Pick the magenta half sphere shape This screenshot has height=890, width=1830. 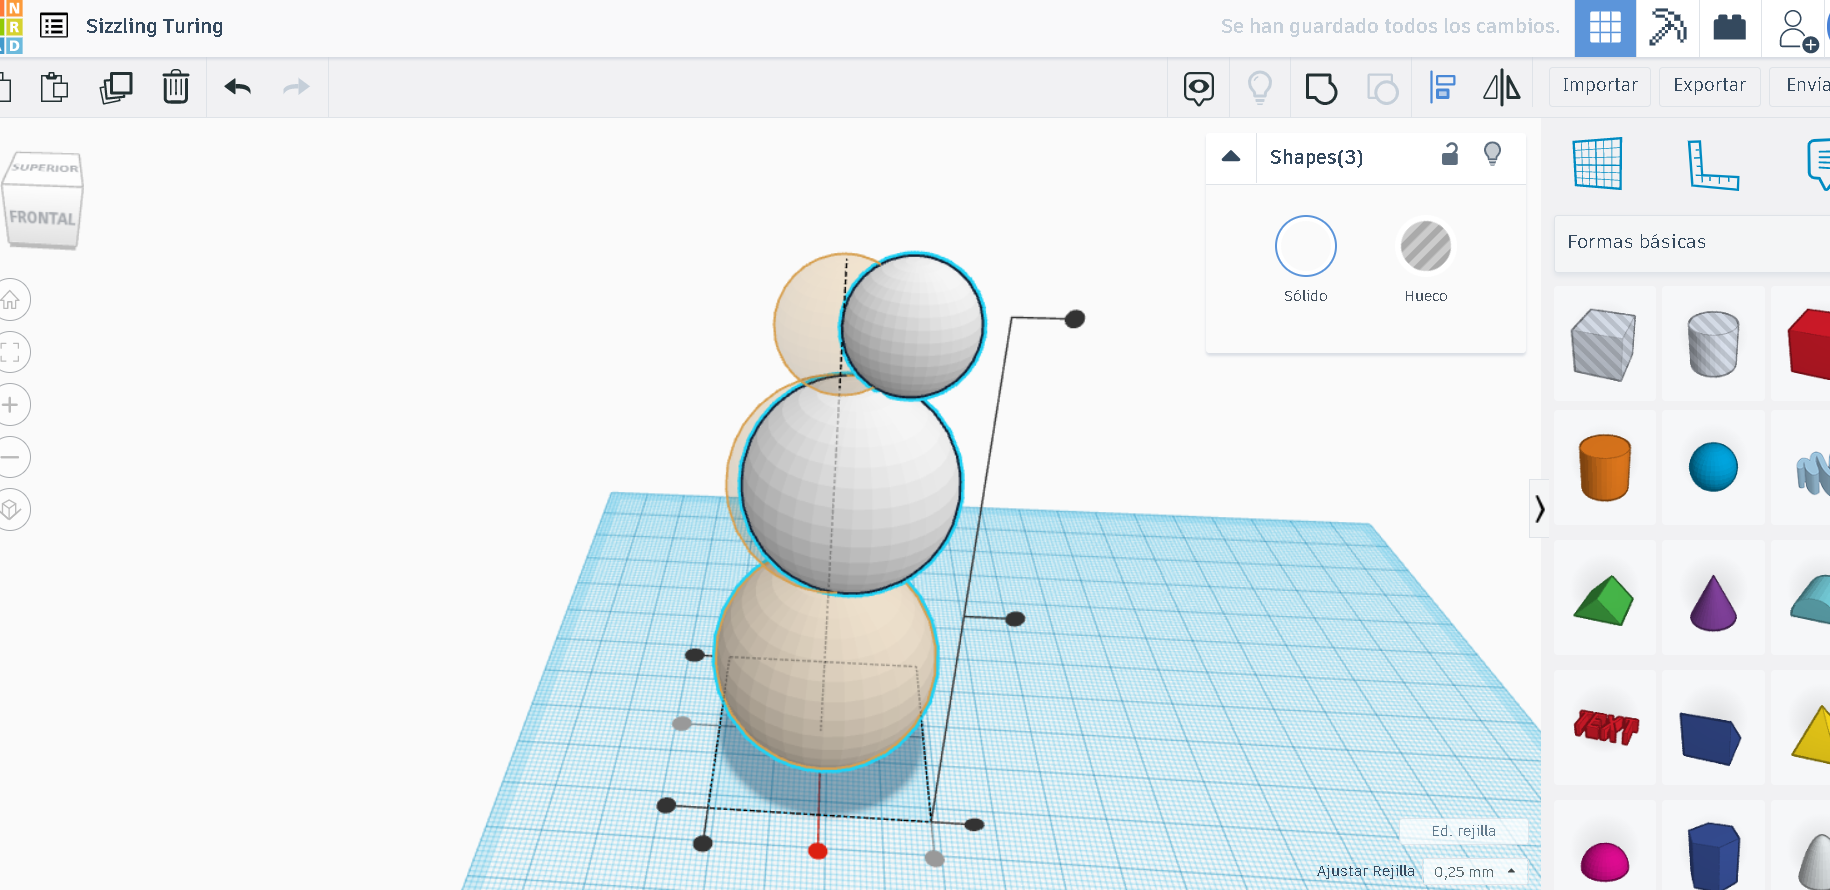pyautogui.click(x=1605, y=863)
